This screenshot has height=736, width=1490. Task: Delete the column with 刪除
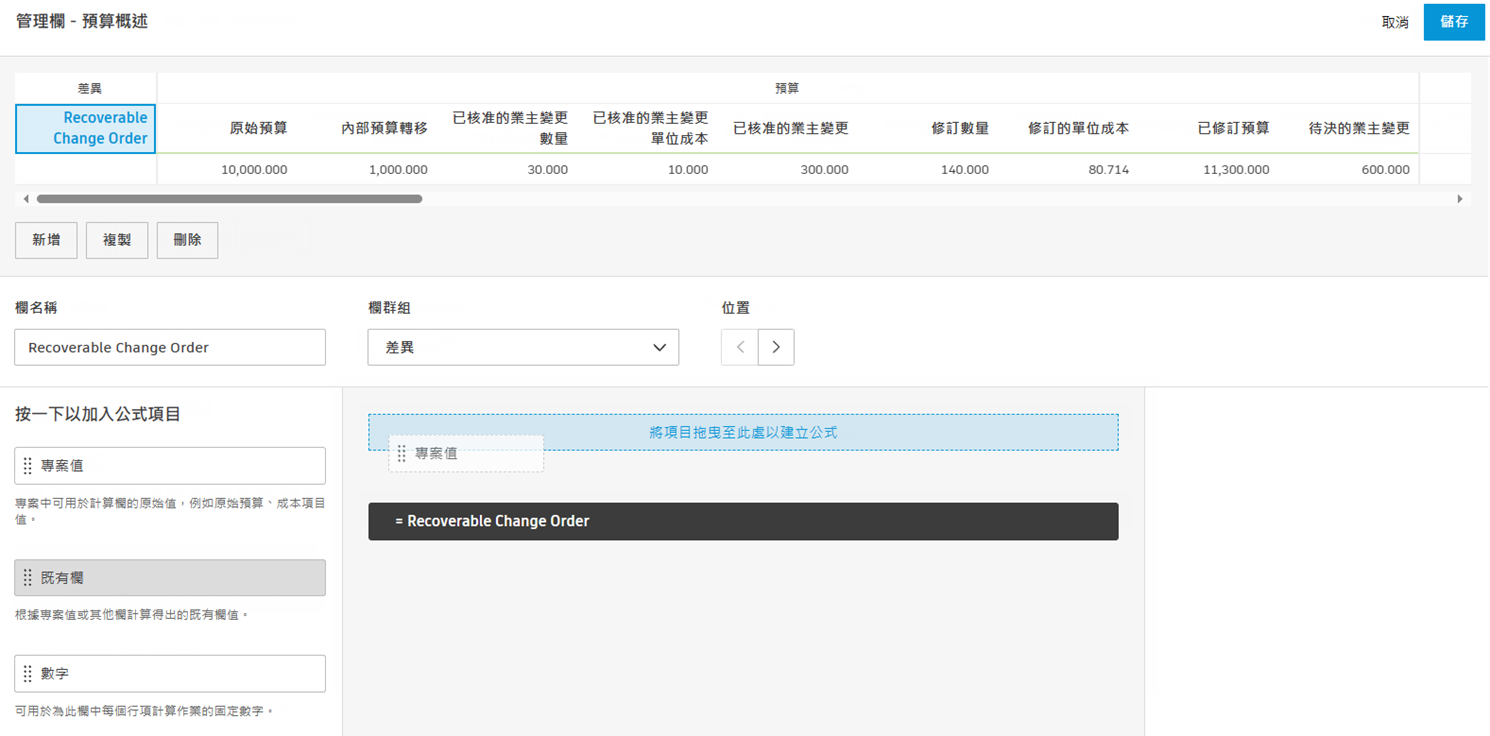click(187, 240)
